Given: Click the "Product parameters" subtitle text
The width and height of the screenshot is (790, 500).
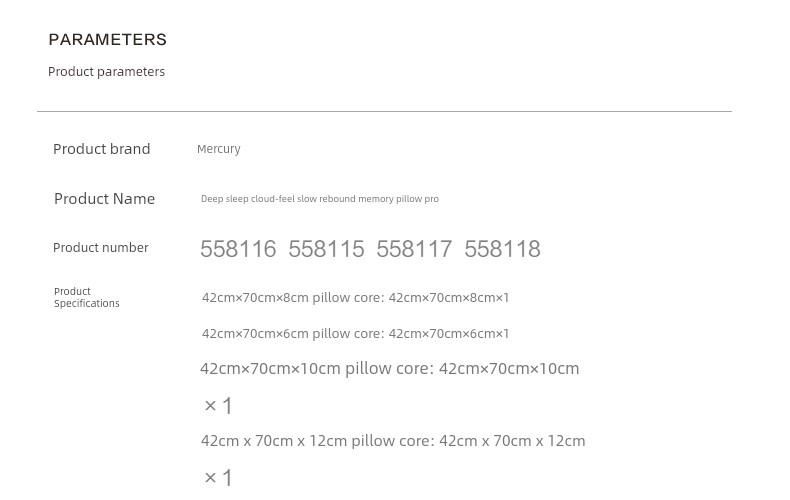Looking at the screenshot, I should (106, 72).
